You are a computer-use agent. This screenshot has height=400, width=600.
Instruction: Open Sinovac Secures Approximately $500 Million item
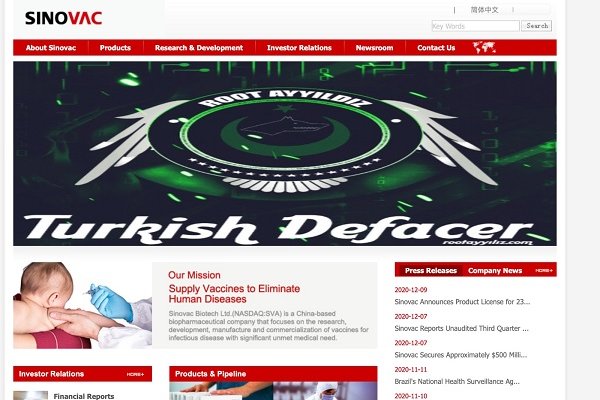pos(460,355)
